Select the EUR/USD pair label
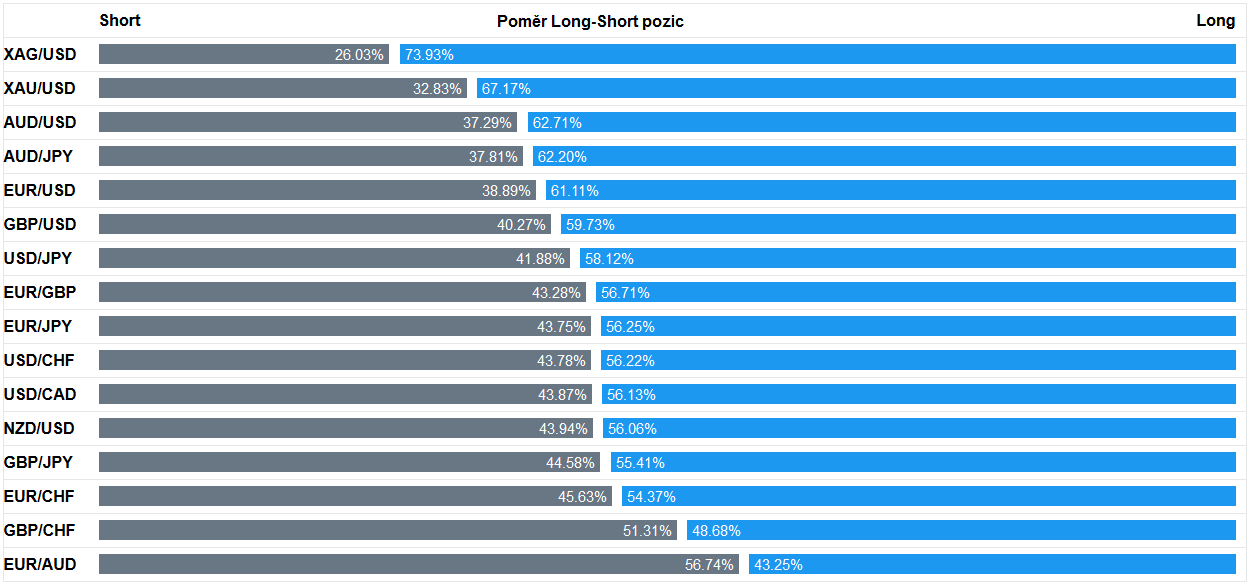Screen dimensions: 1251x583 click(40, 190)
